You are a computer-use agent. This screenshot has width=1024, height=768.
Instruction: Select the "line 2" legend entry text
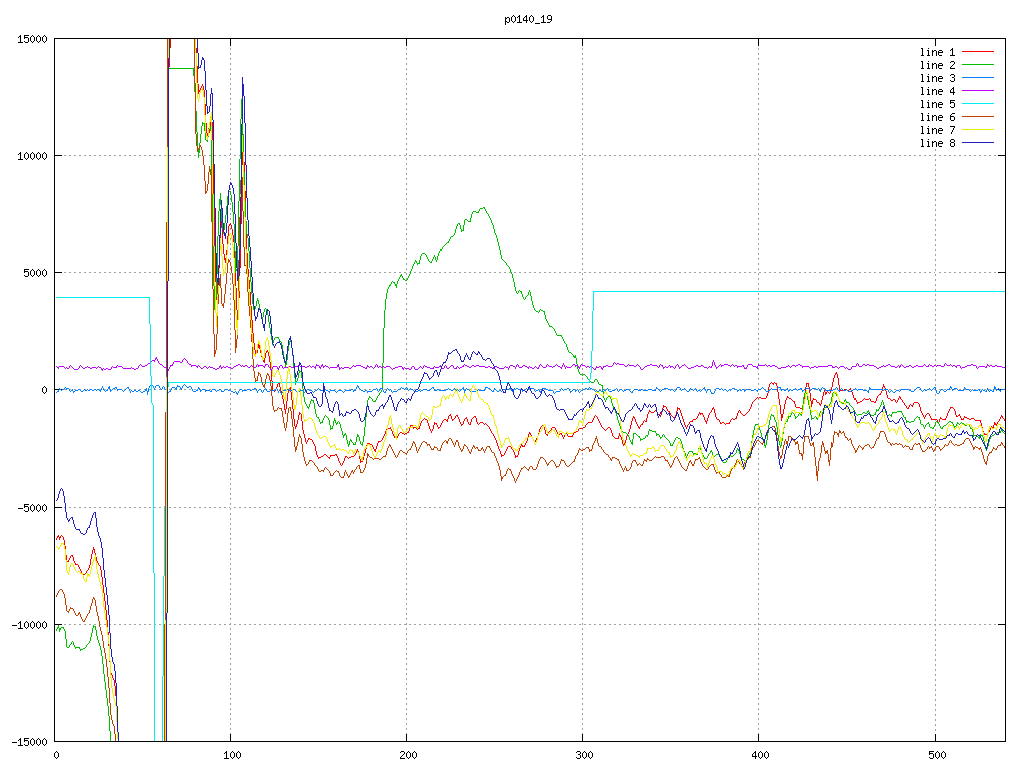tap(937, 65)
